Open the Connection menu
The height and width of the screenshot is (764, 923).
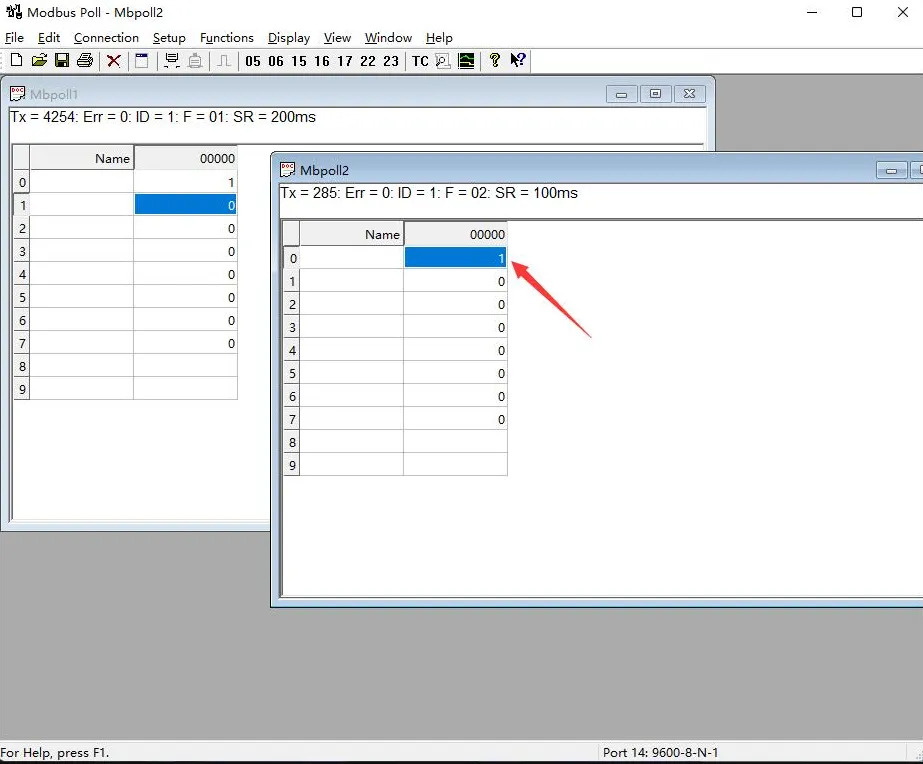point(106,38)
